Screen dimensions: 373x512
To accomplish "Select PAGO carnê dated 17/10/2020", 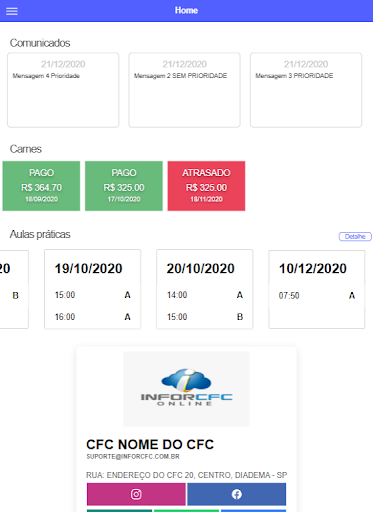I will pyautogui.click(x=124, y=186).
